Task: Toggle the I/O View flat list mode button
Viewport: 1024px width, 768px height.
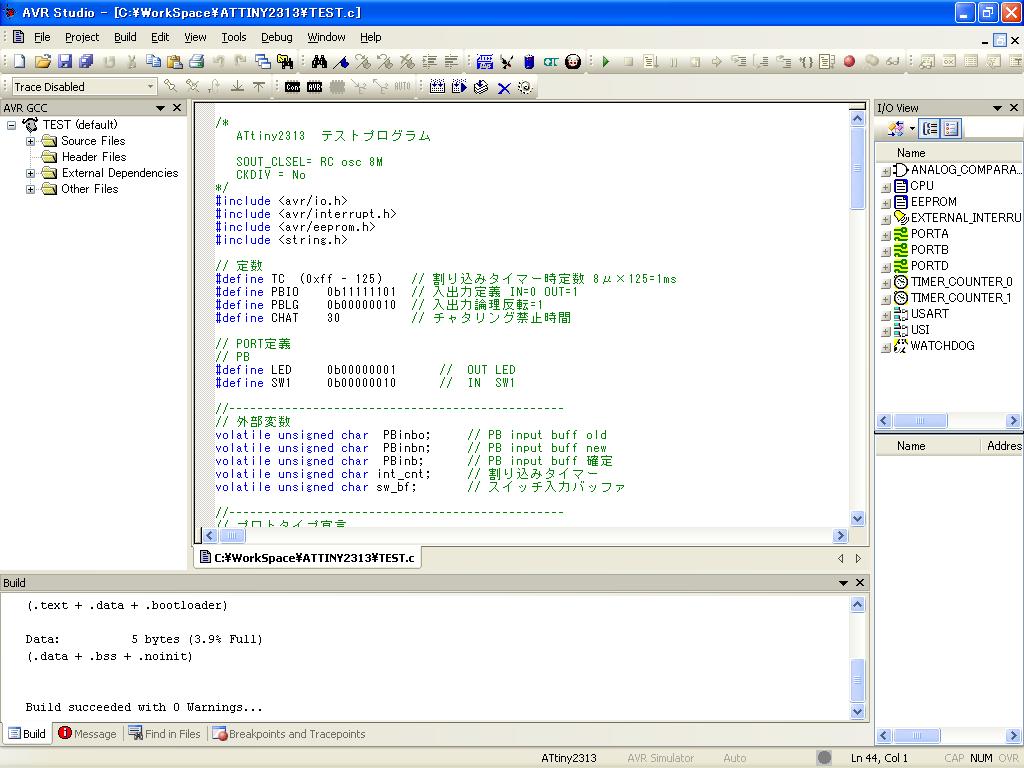Action: [951, 129]
